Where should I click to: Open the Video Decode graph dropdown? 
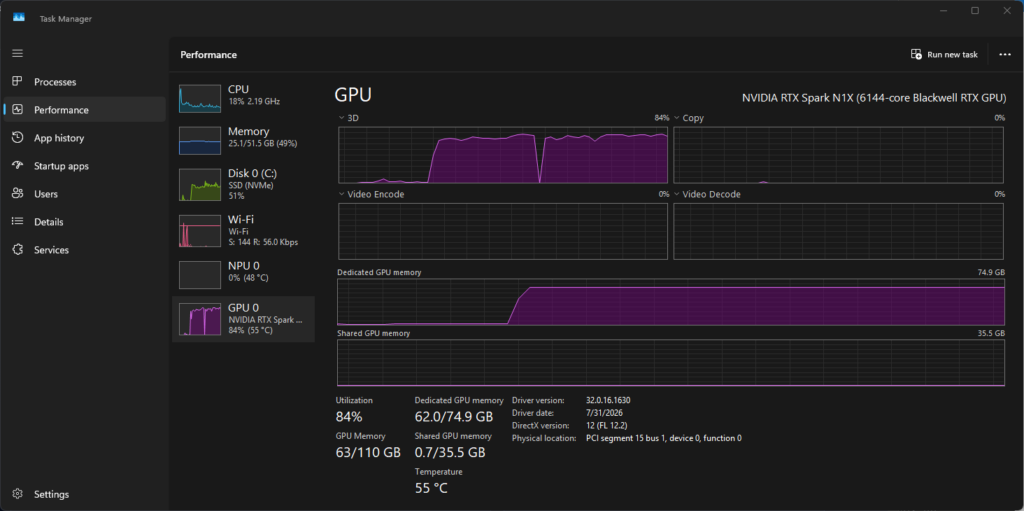[x=677, y=194]
